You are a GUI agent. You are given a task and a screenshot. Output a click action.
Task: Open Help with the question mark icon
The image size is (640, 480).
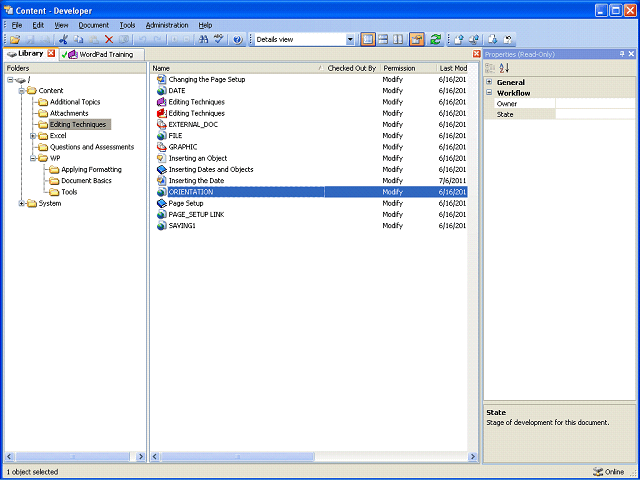(x=238, y=40)
